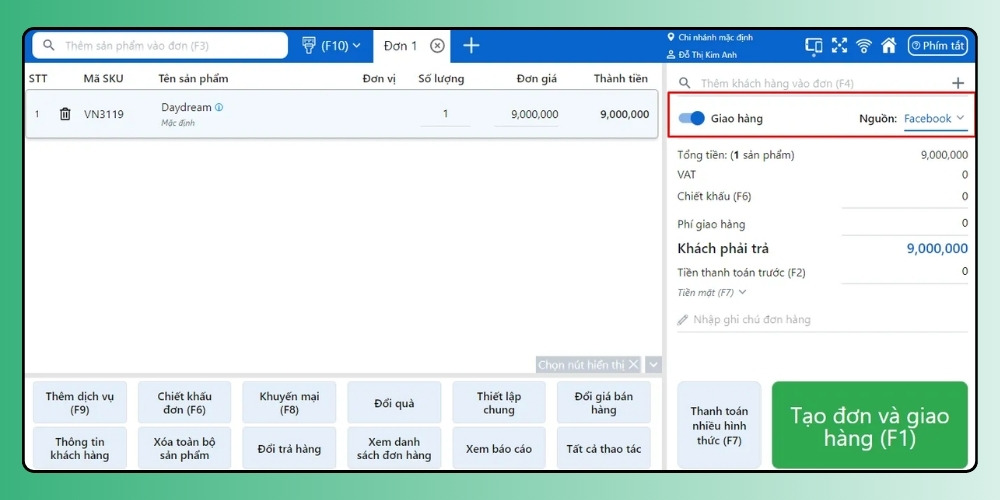The image size is (1000, 500).
Task: Click the Tiền thanh toán trước (F2) field
Action: 904,272
